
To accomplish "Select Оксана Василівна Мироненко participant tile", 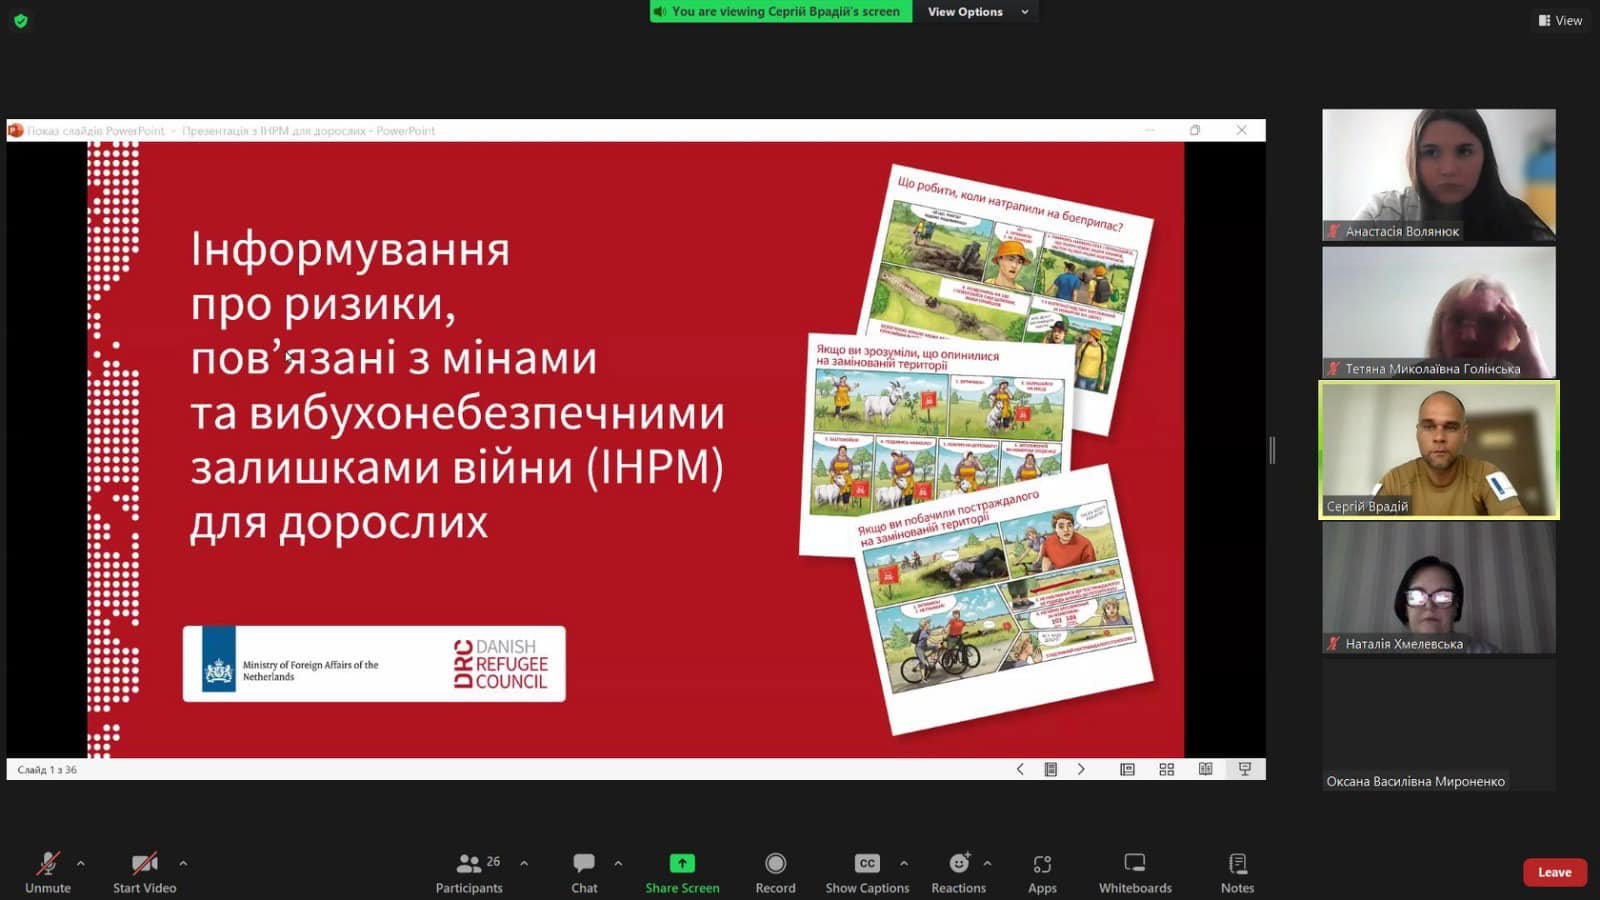I will pyautogui.click(x=1439, y=725).
